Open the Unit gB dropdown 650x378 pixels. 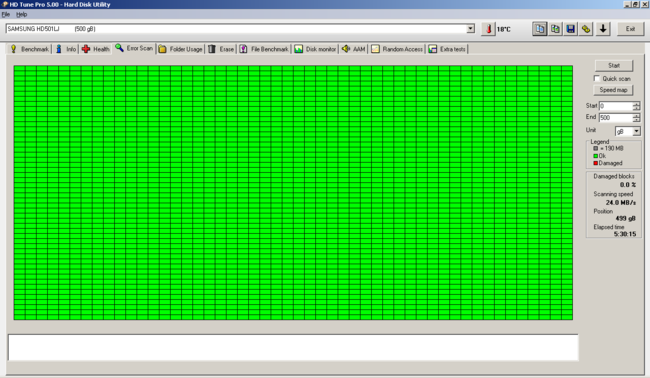coord(636,131)
